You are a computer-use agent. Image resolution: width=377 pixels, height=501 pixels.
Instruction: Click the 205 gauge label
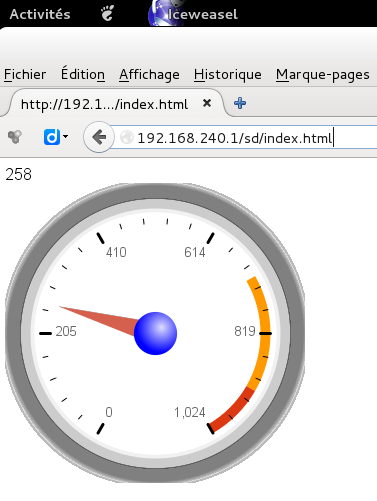66,331
